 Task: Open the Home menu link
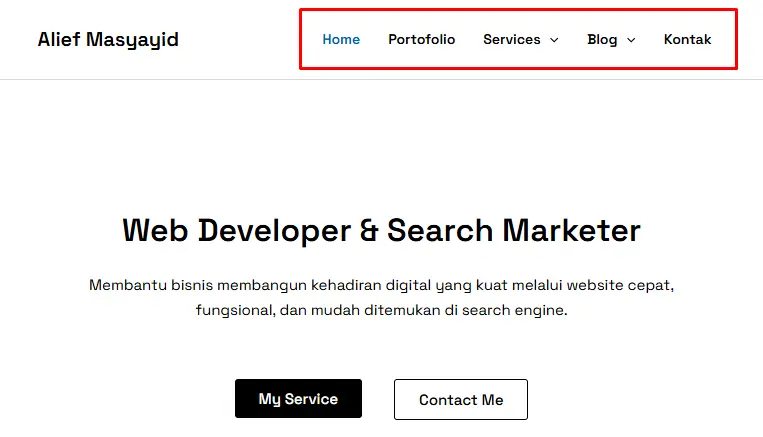(x=341, y=39)
